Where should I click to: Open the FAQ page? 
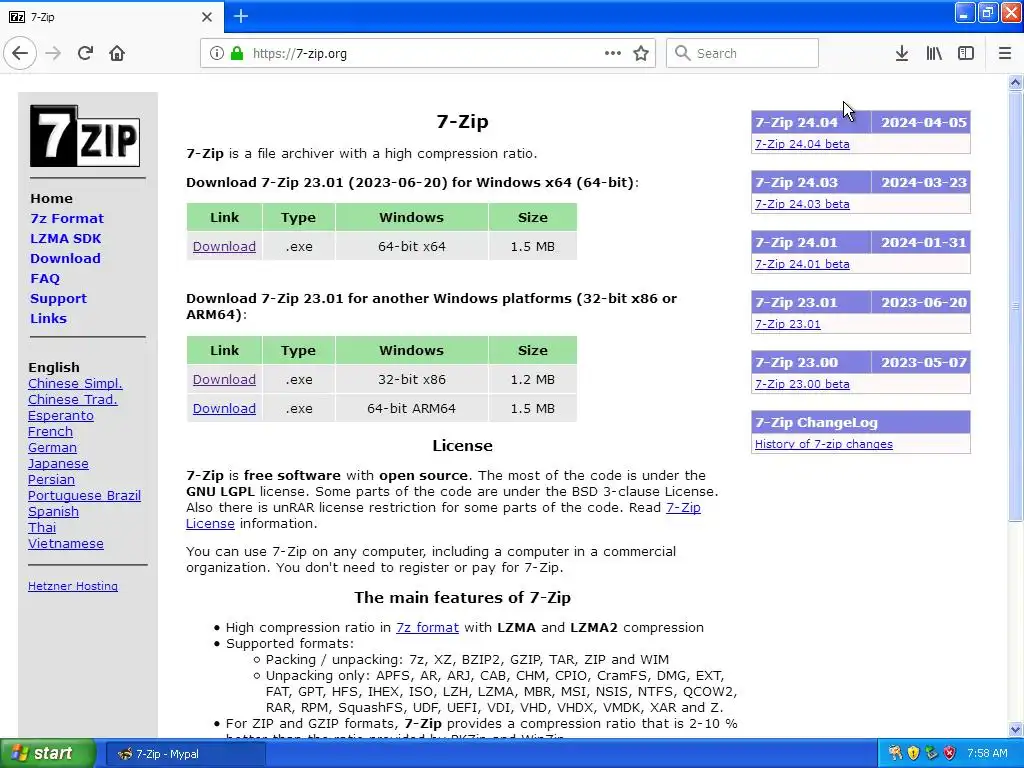point(44,278)
